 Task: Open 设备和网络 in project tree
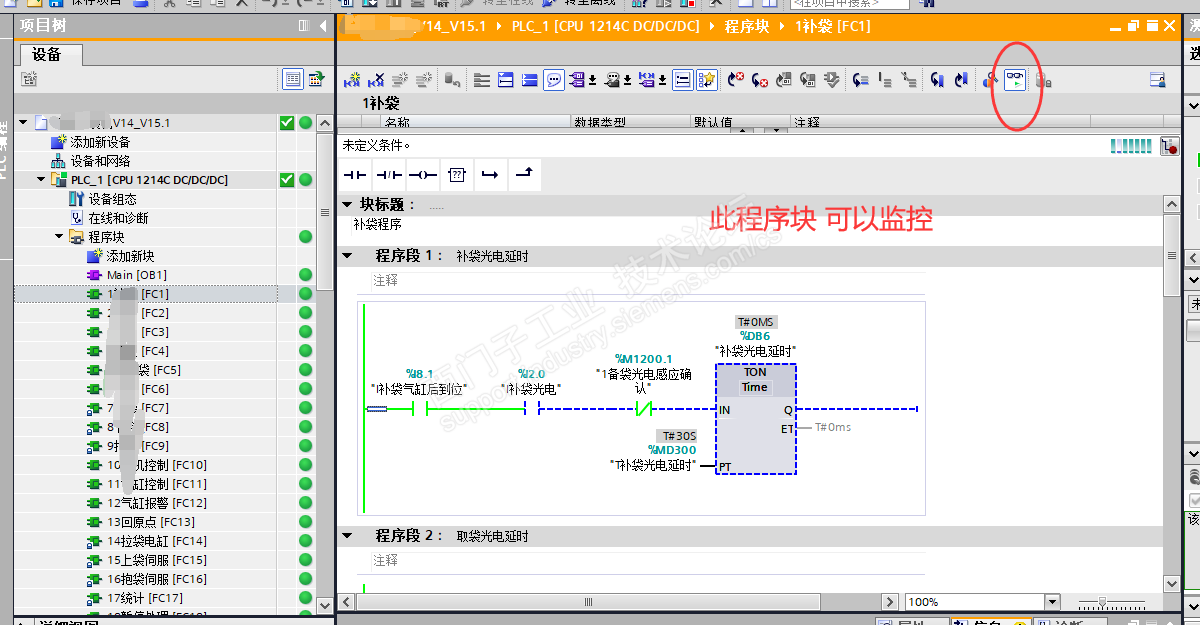(100, 161)
